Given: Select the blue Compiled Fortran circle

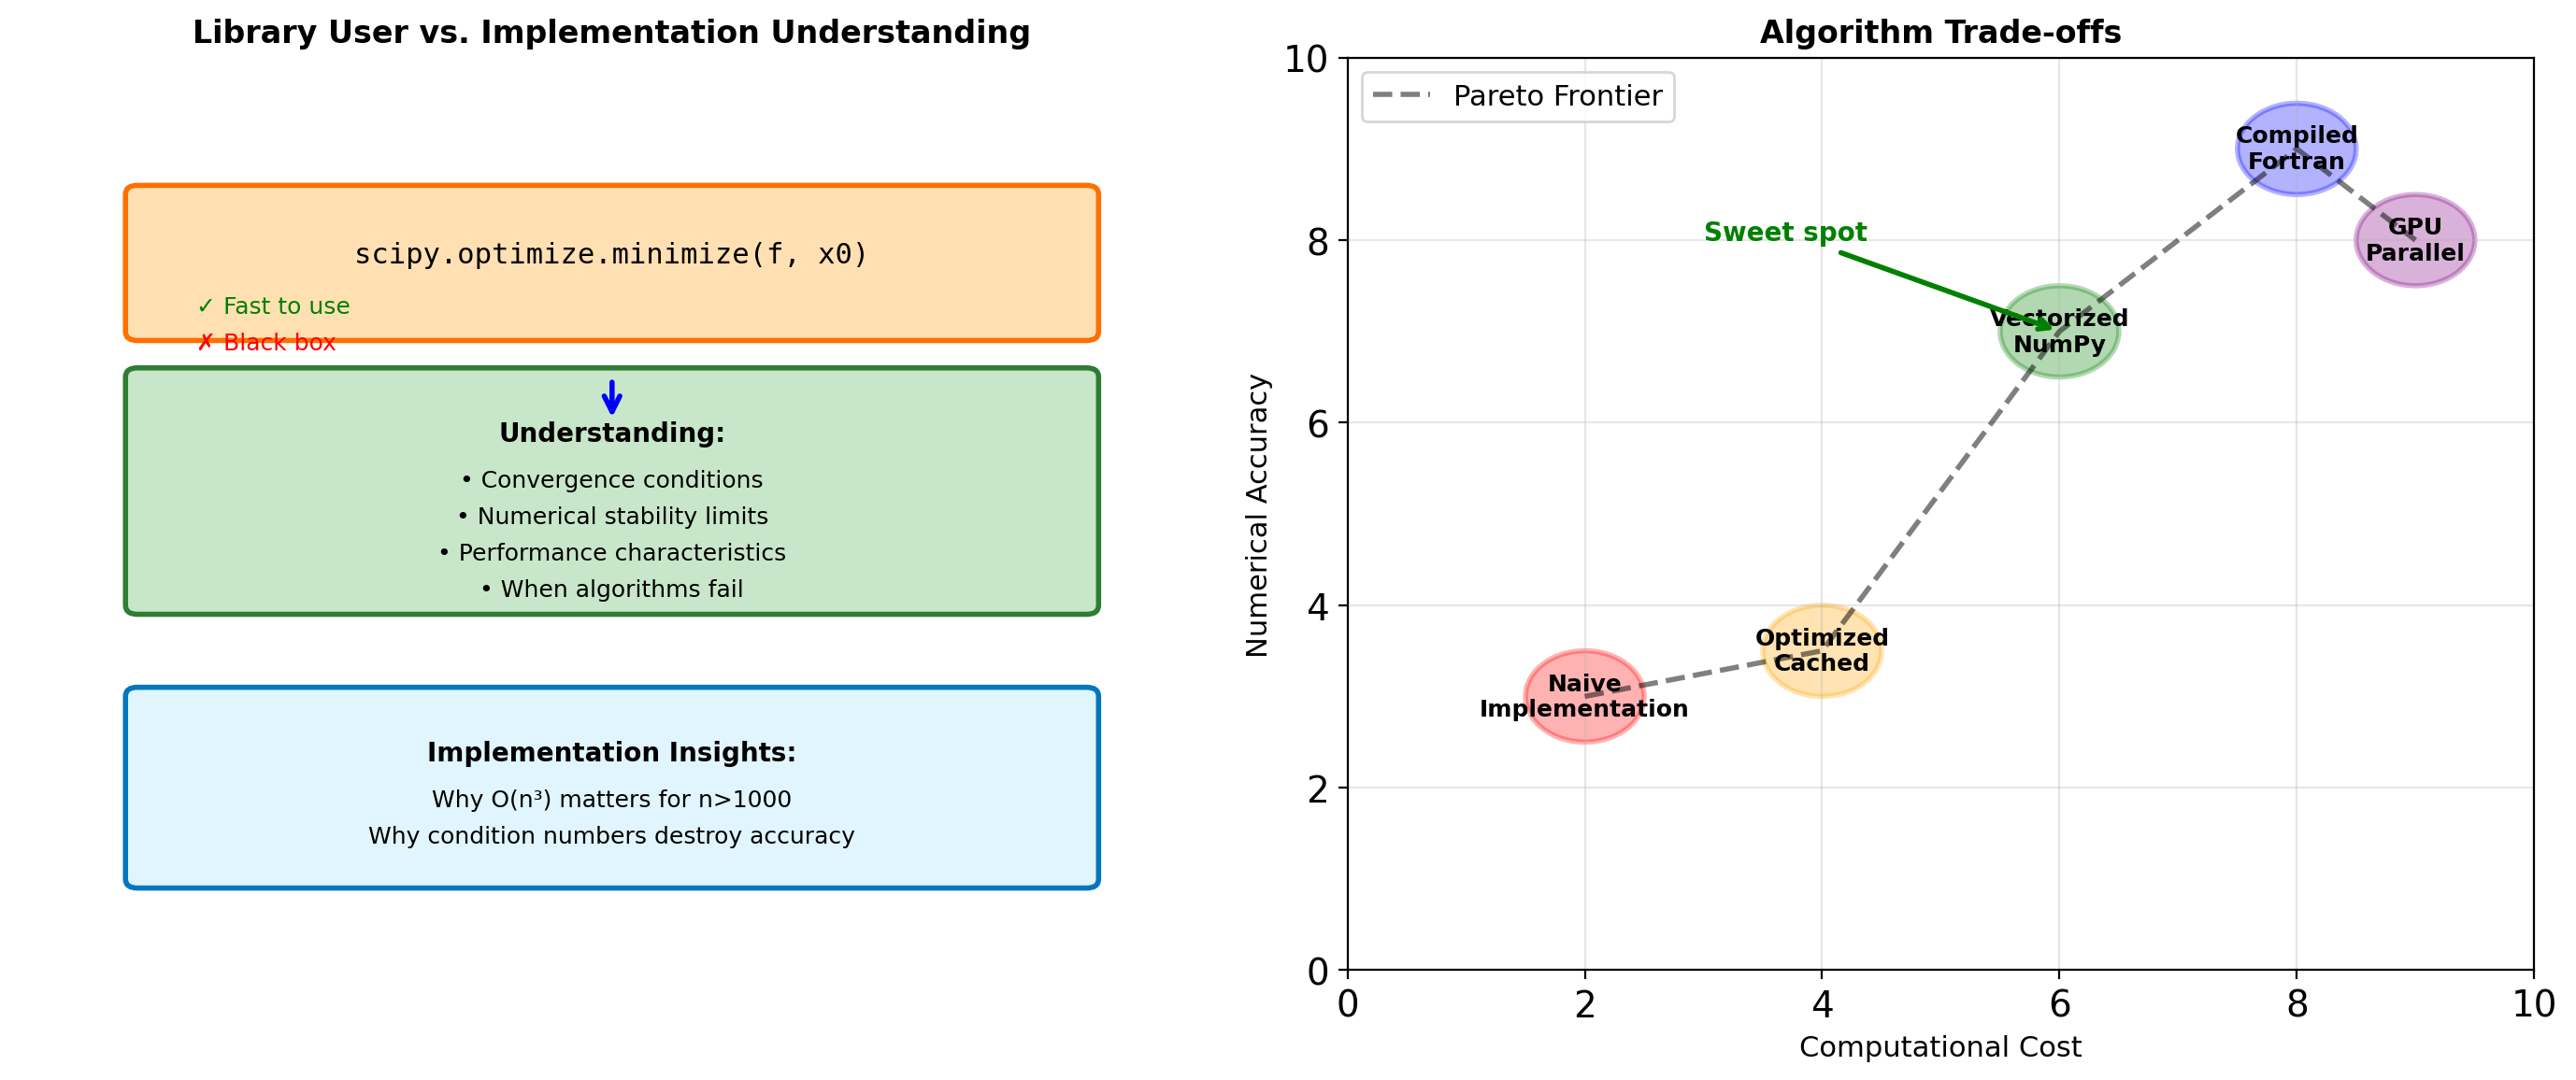Looking at the screenshot, I should [2296, 148].
